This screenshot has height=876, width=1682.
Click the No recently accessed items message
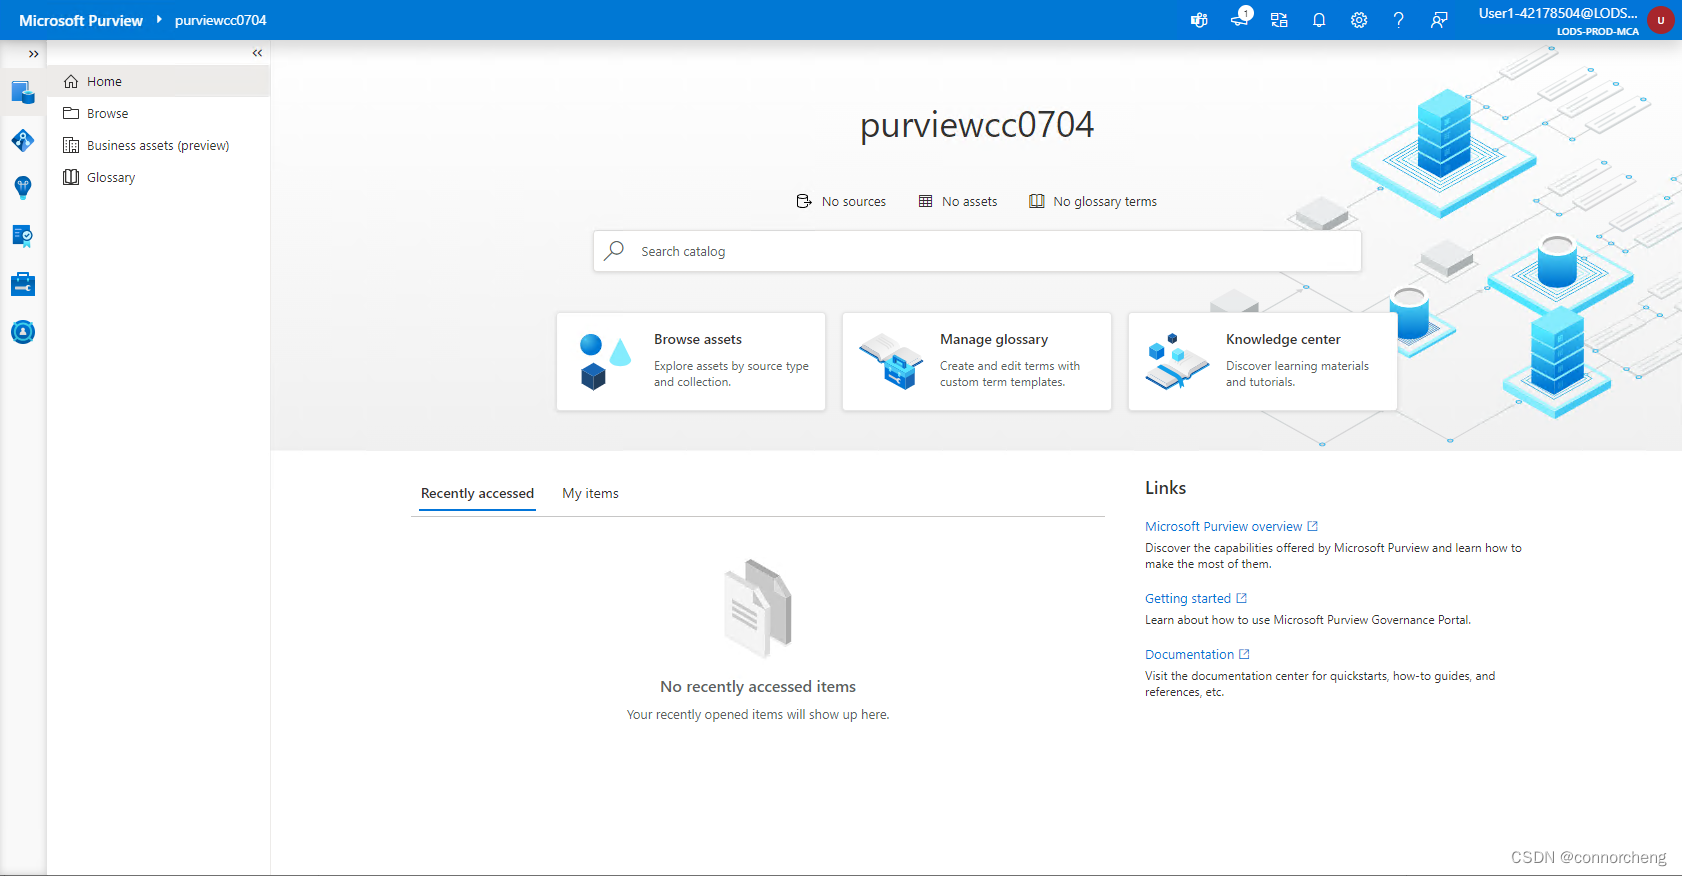pyautogui.click(x=758, y=686)
